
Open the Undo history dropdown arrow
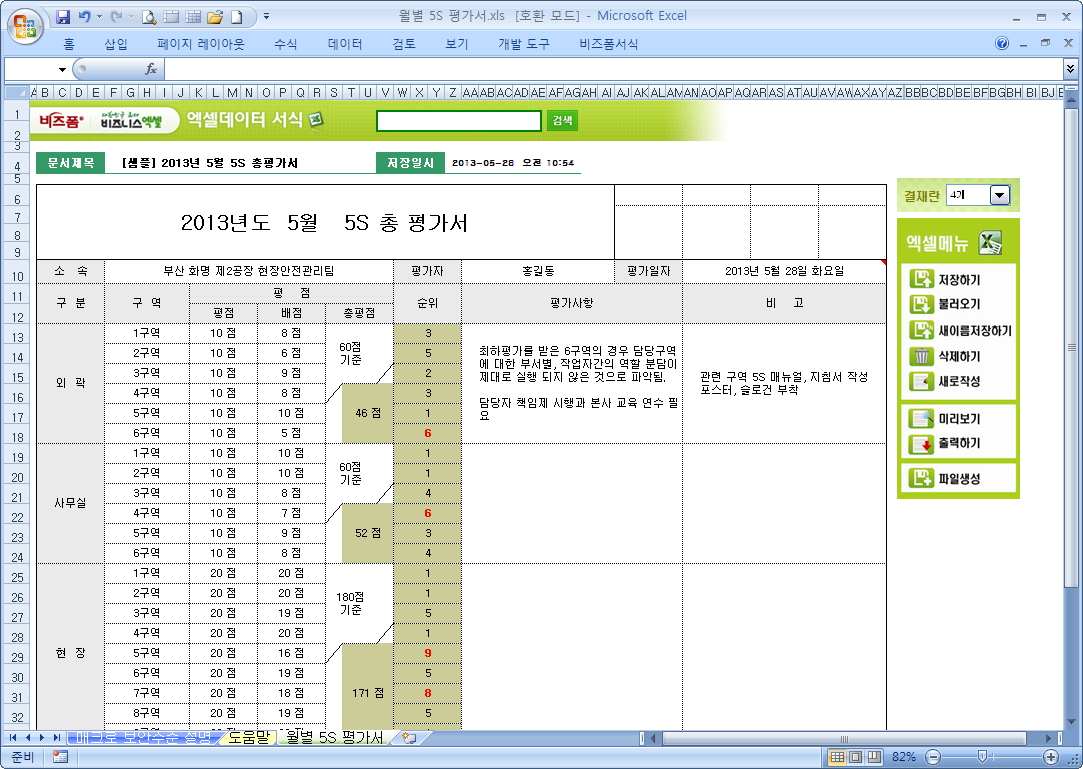[99, 17]
